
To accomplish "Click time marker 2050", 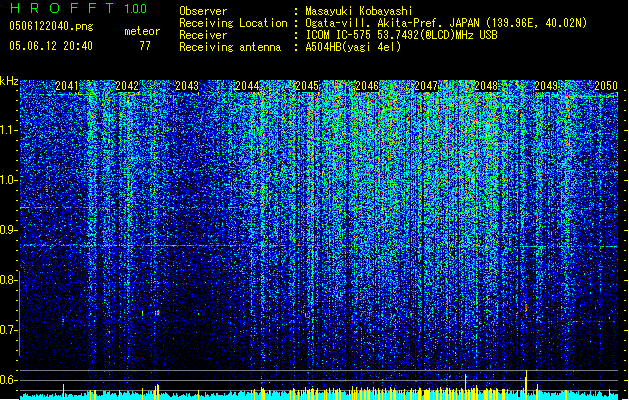I will coord(606,86).
